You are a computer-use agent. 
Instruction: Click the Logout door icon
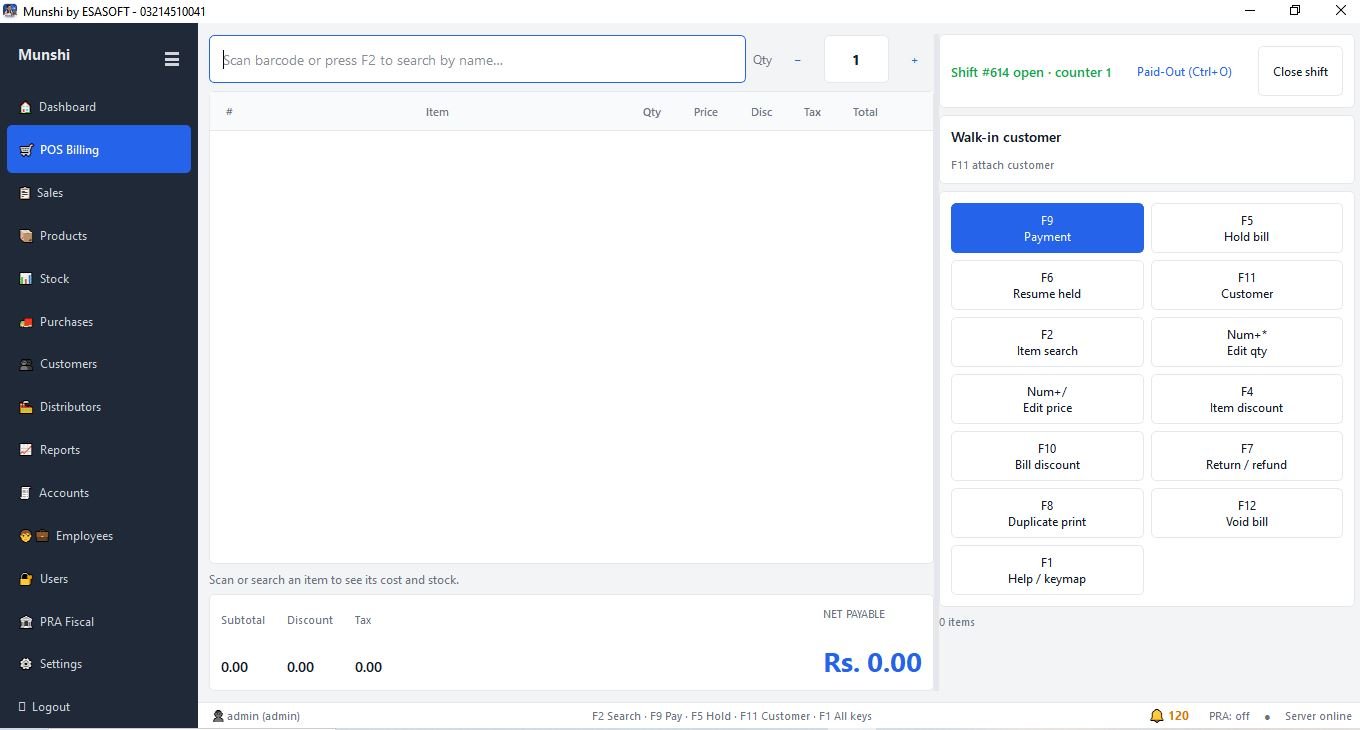22,707
